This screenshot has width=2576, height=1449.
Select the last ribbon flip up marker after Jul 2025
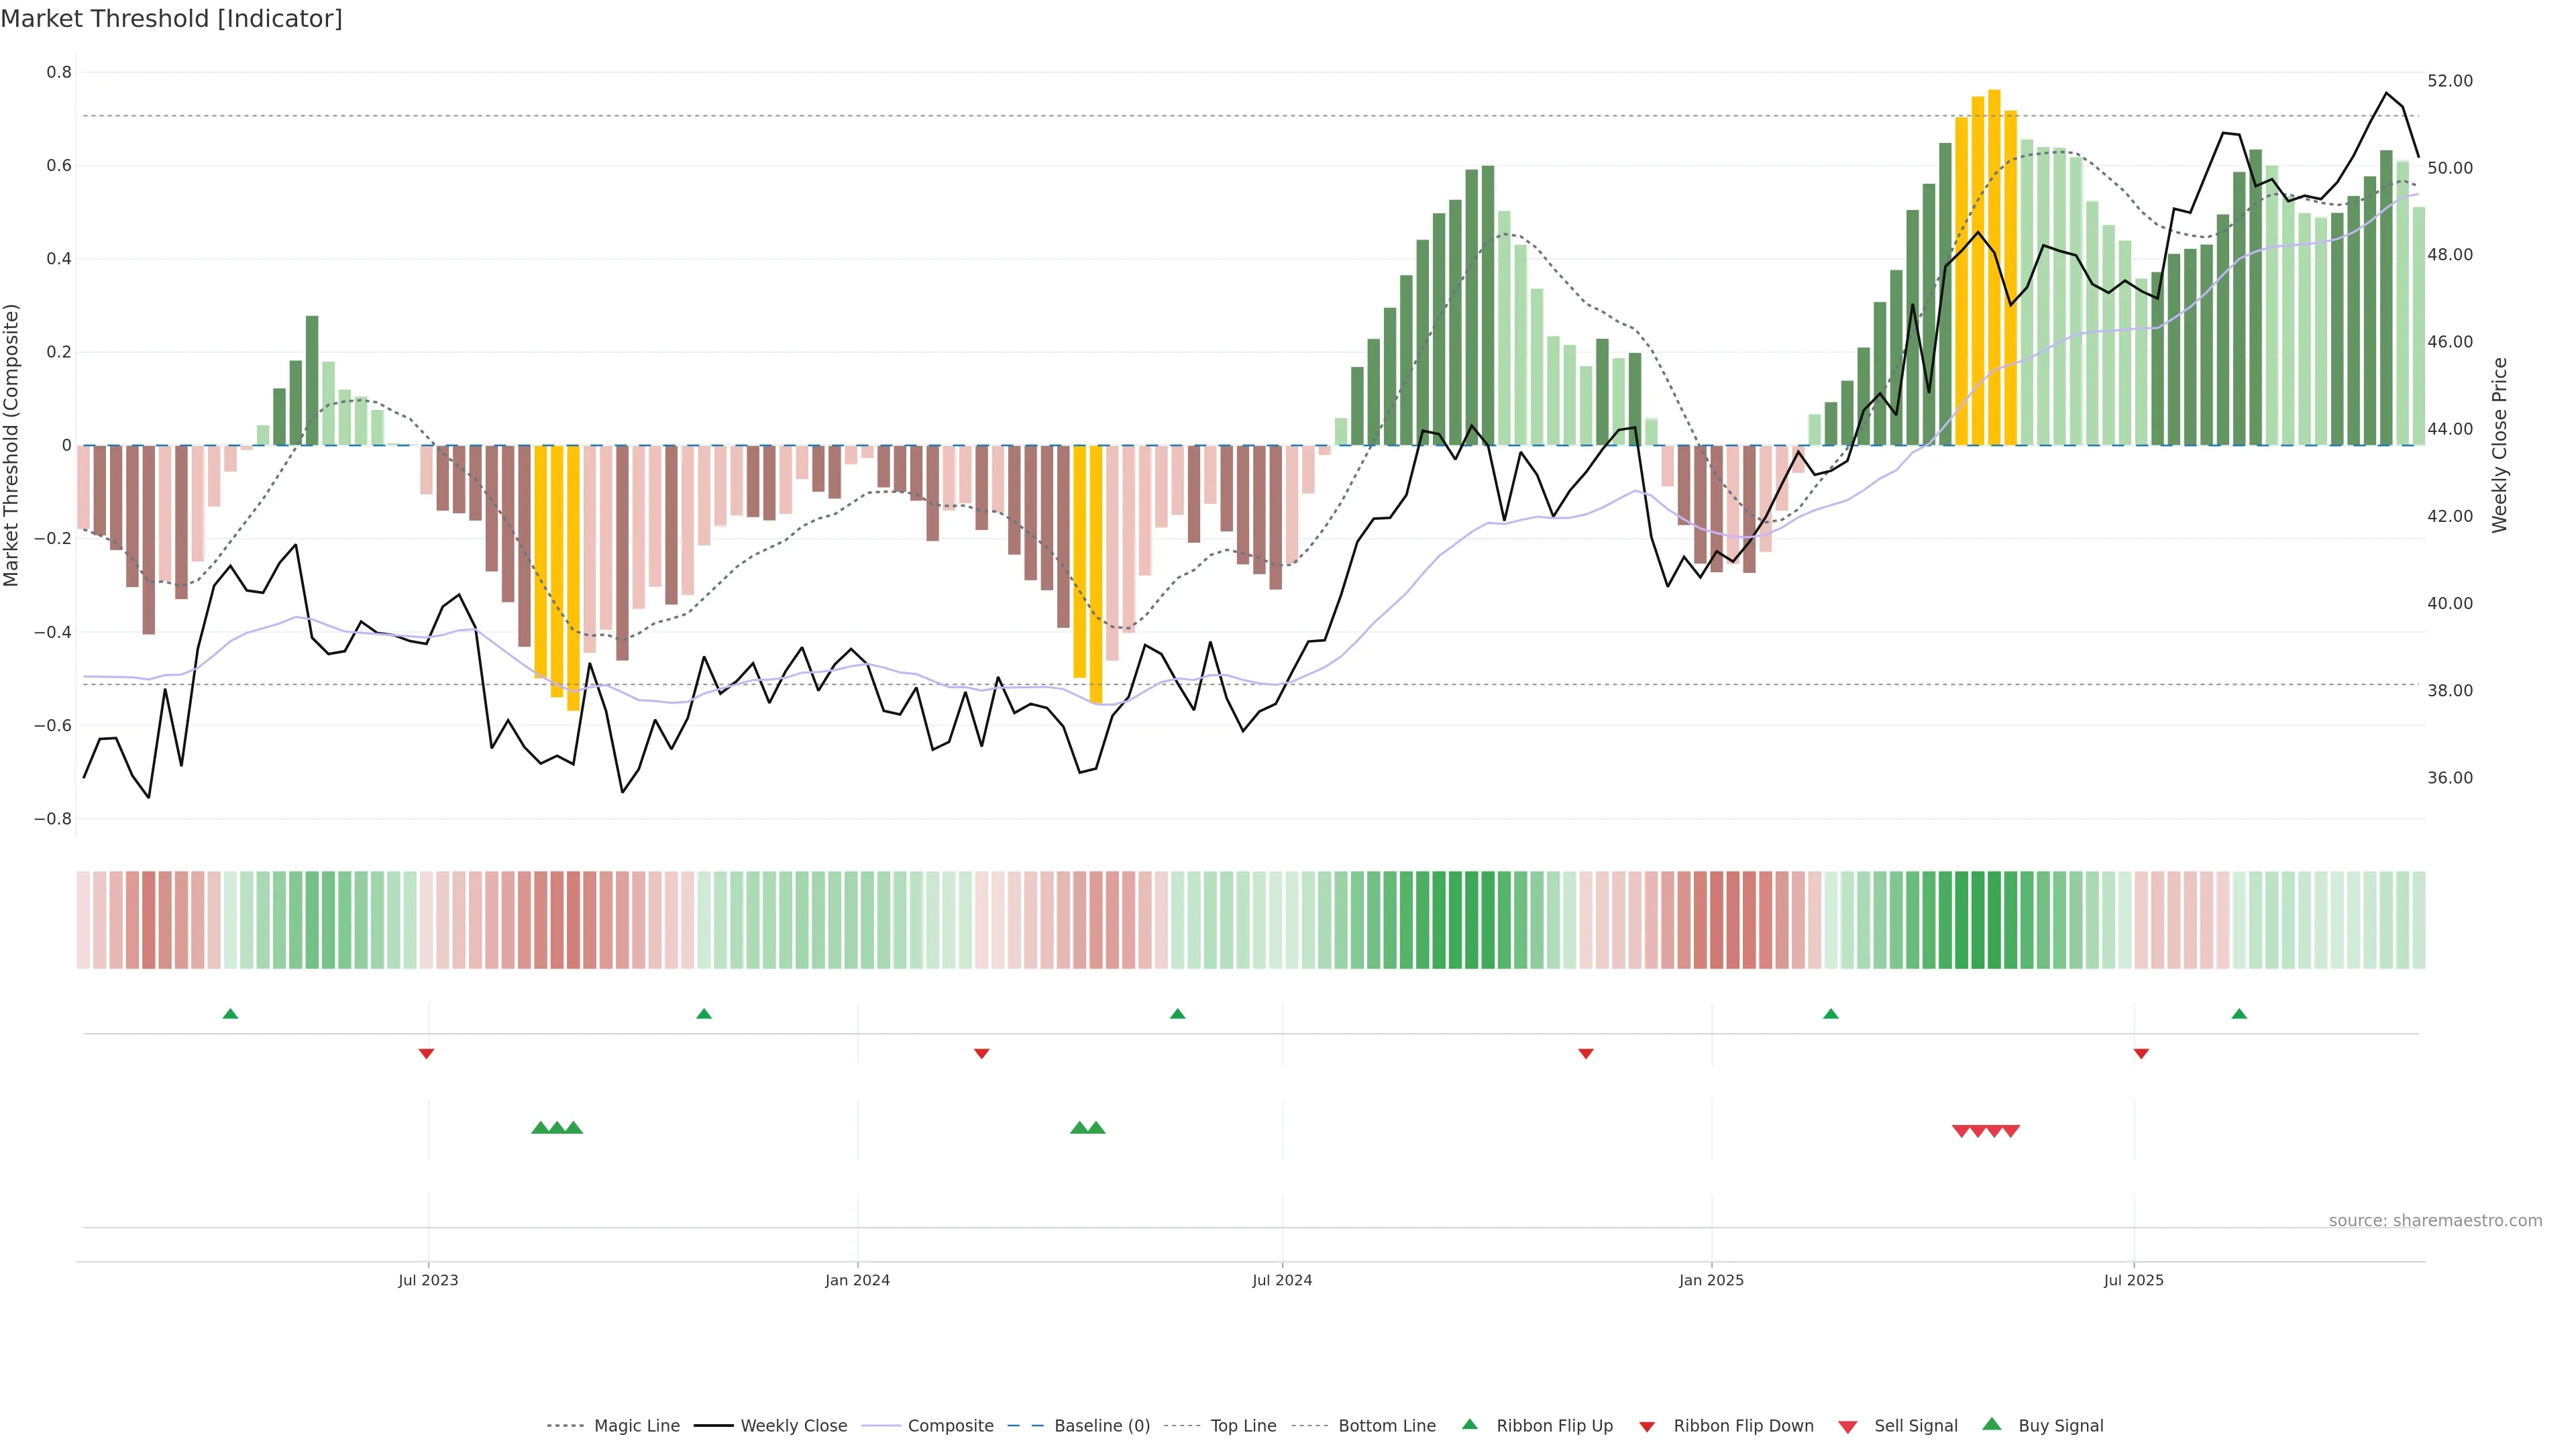[2239, 1014]
